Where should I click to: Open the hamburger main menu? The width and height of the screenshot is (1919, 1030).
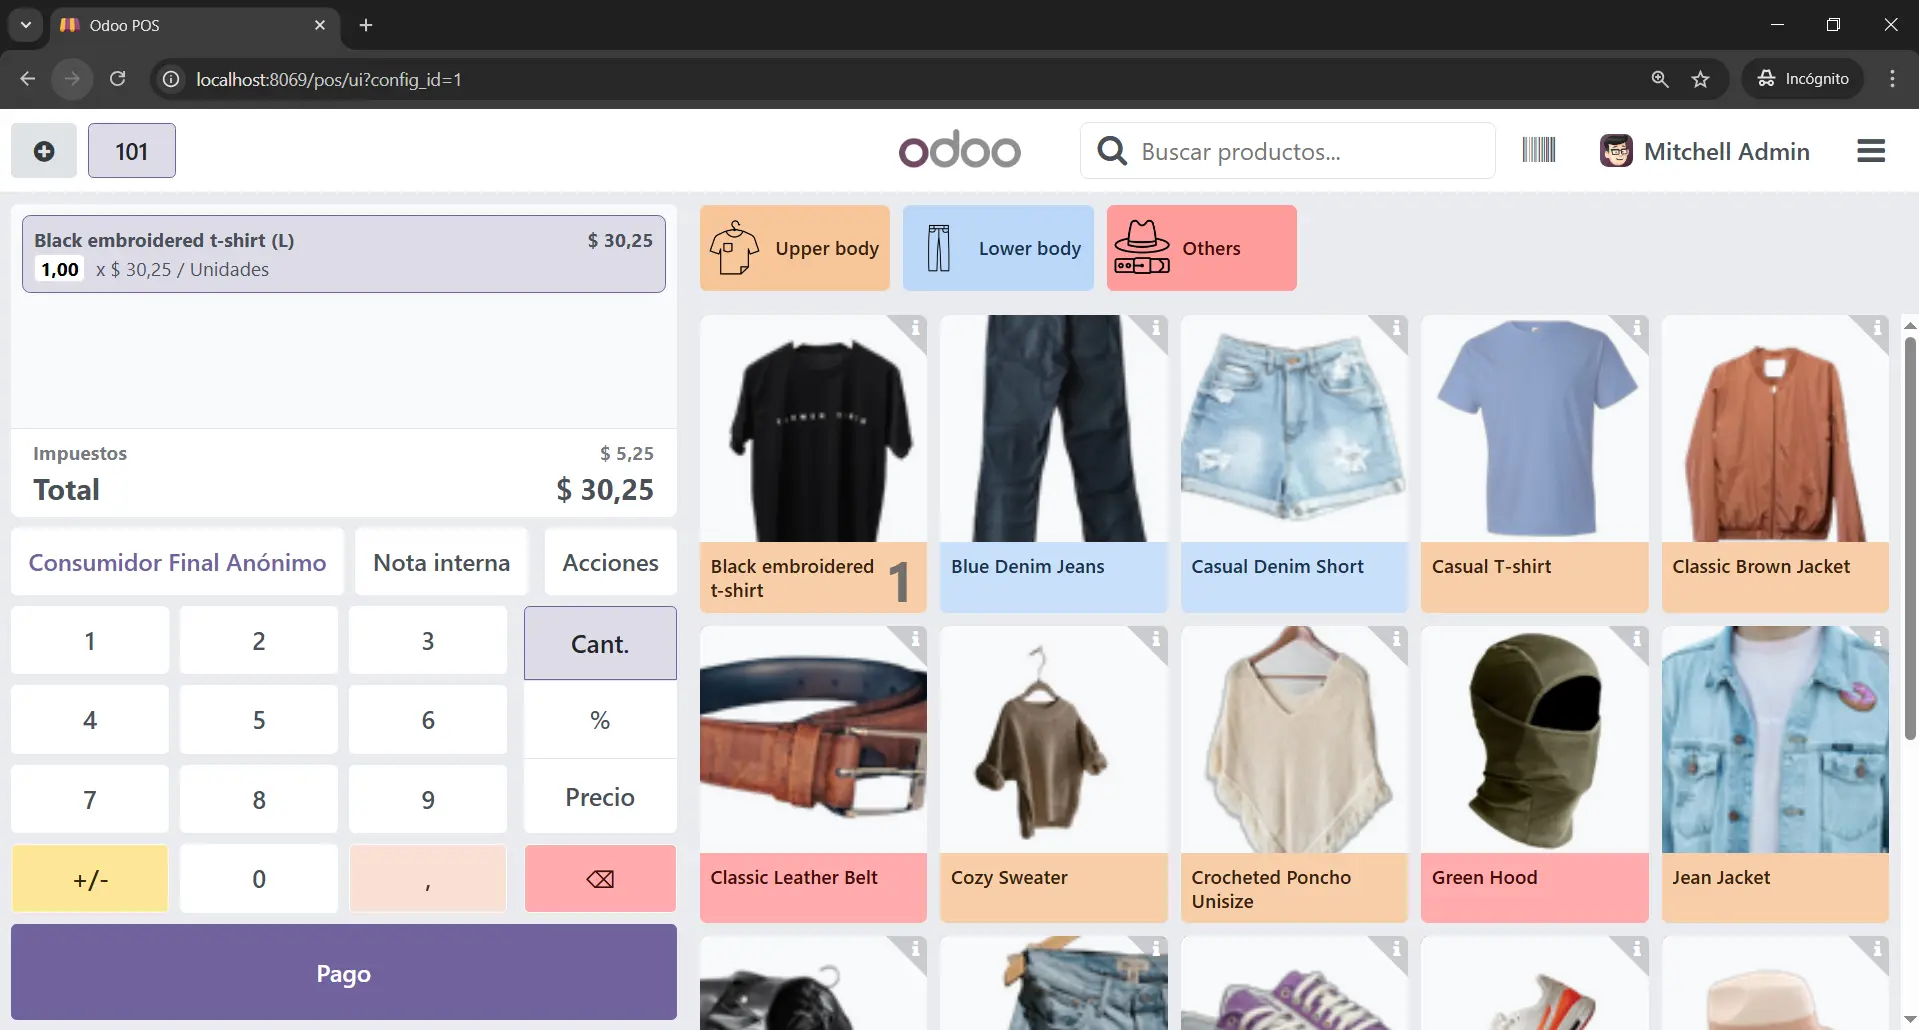point(1870,151)
